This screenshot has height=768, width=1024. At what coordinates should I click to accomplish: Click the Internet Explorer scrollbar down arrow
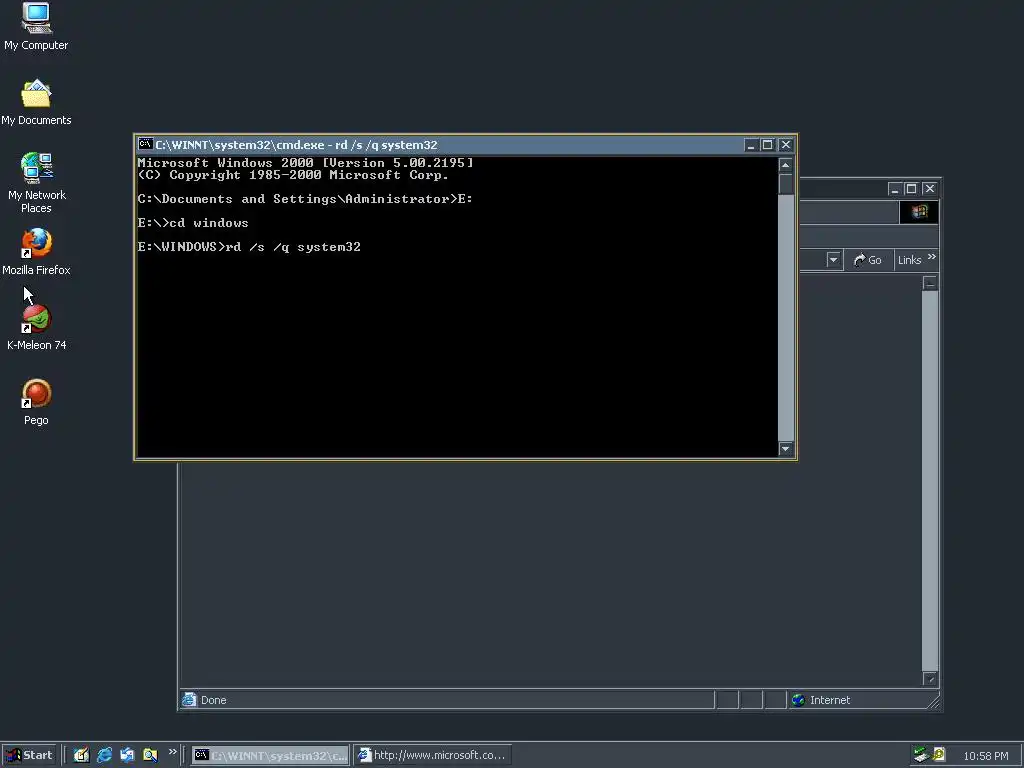pyautogui.click(x=930, y=679)
